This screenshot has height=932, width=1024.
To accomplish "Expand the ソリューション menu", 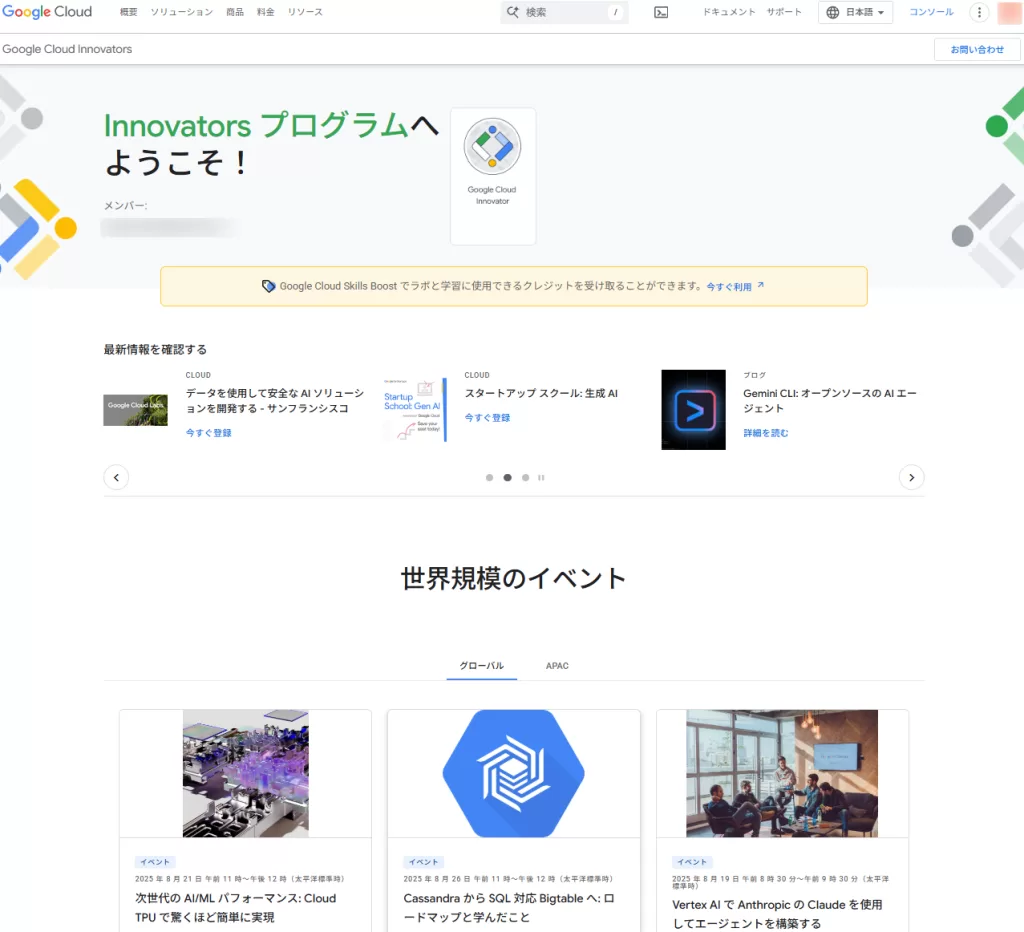I will pos(181,13).
